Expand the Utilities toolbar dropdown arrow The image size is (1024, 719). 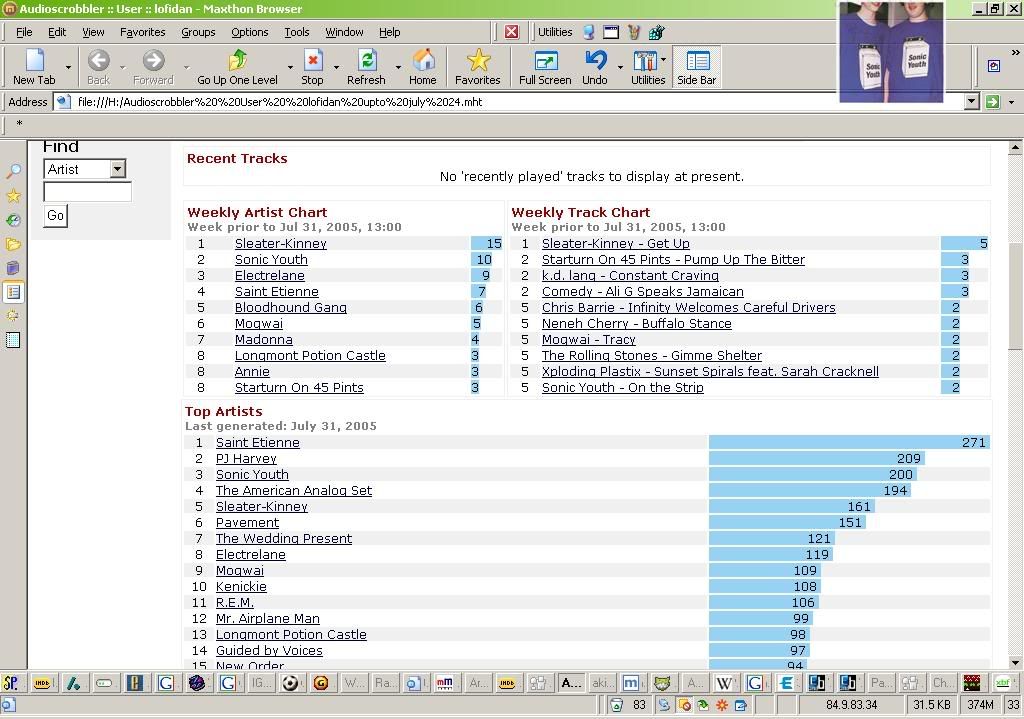[x=664, y=62]
